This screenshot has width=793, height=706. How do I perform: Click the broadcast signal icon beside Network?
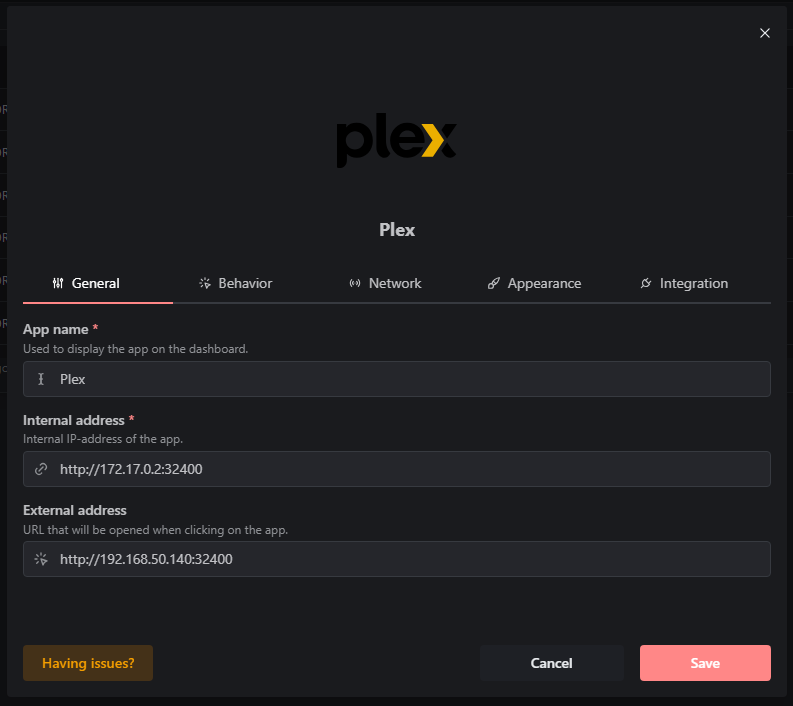[355, 283]
